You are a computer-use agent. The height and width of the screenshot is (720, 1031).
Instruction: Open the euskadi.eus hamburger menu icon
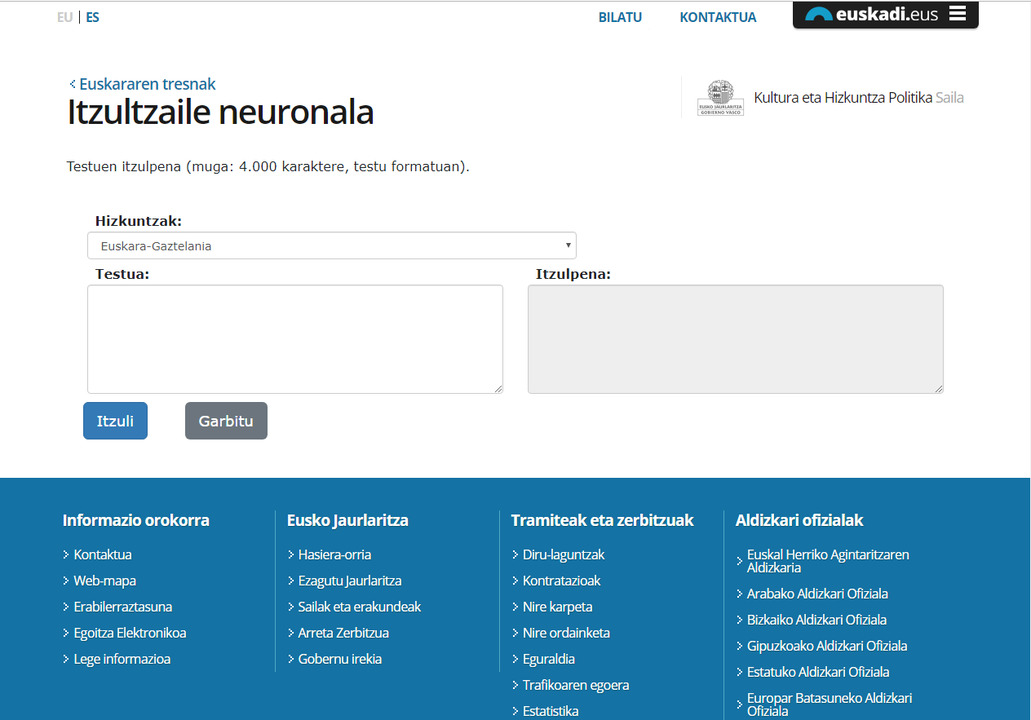957,14
